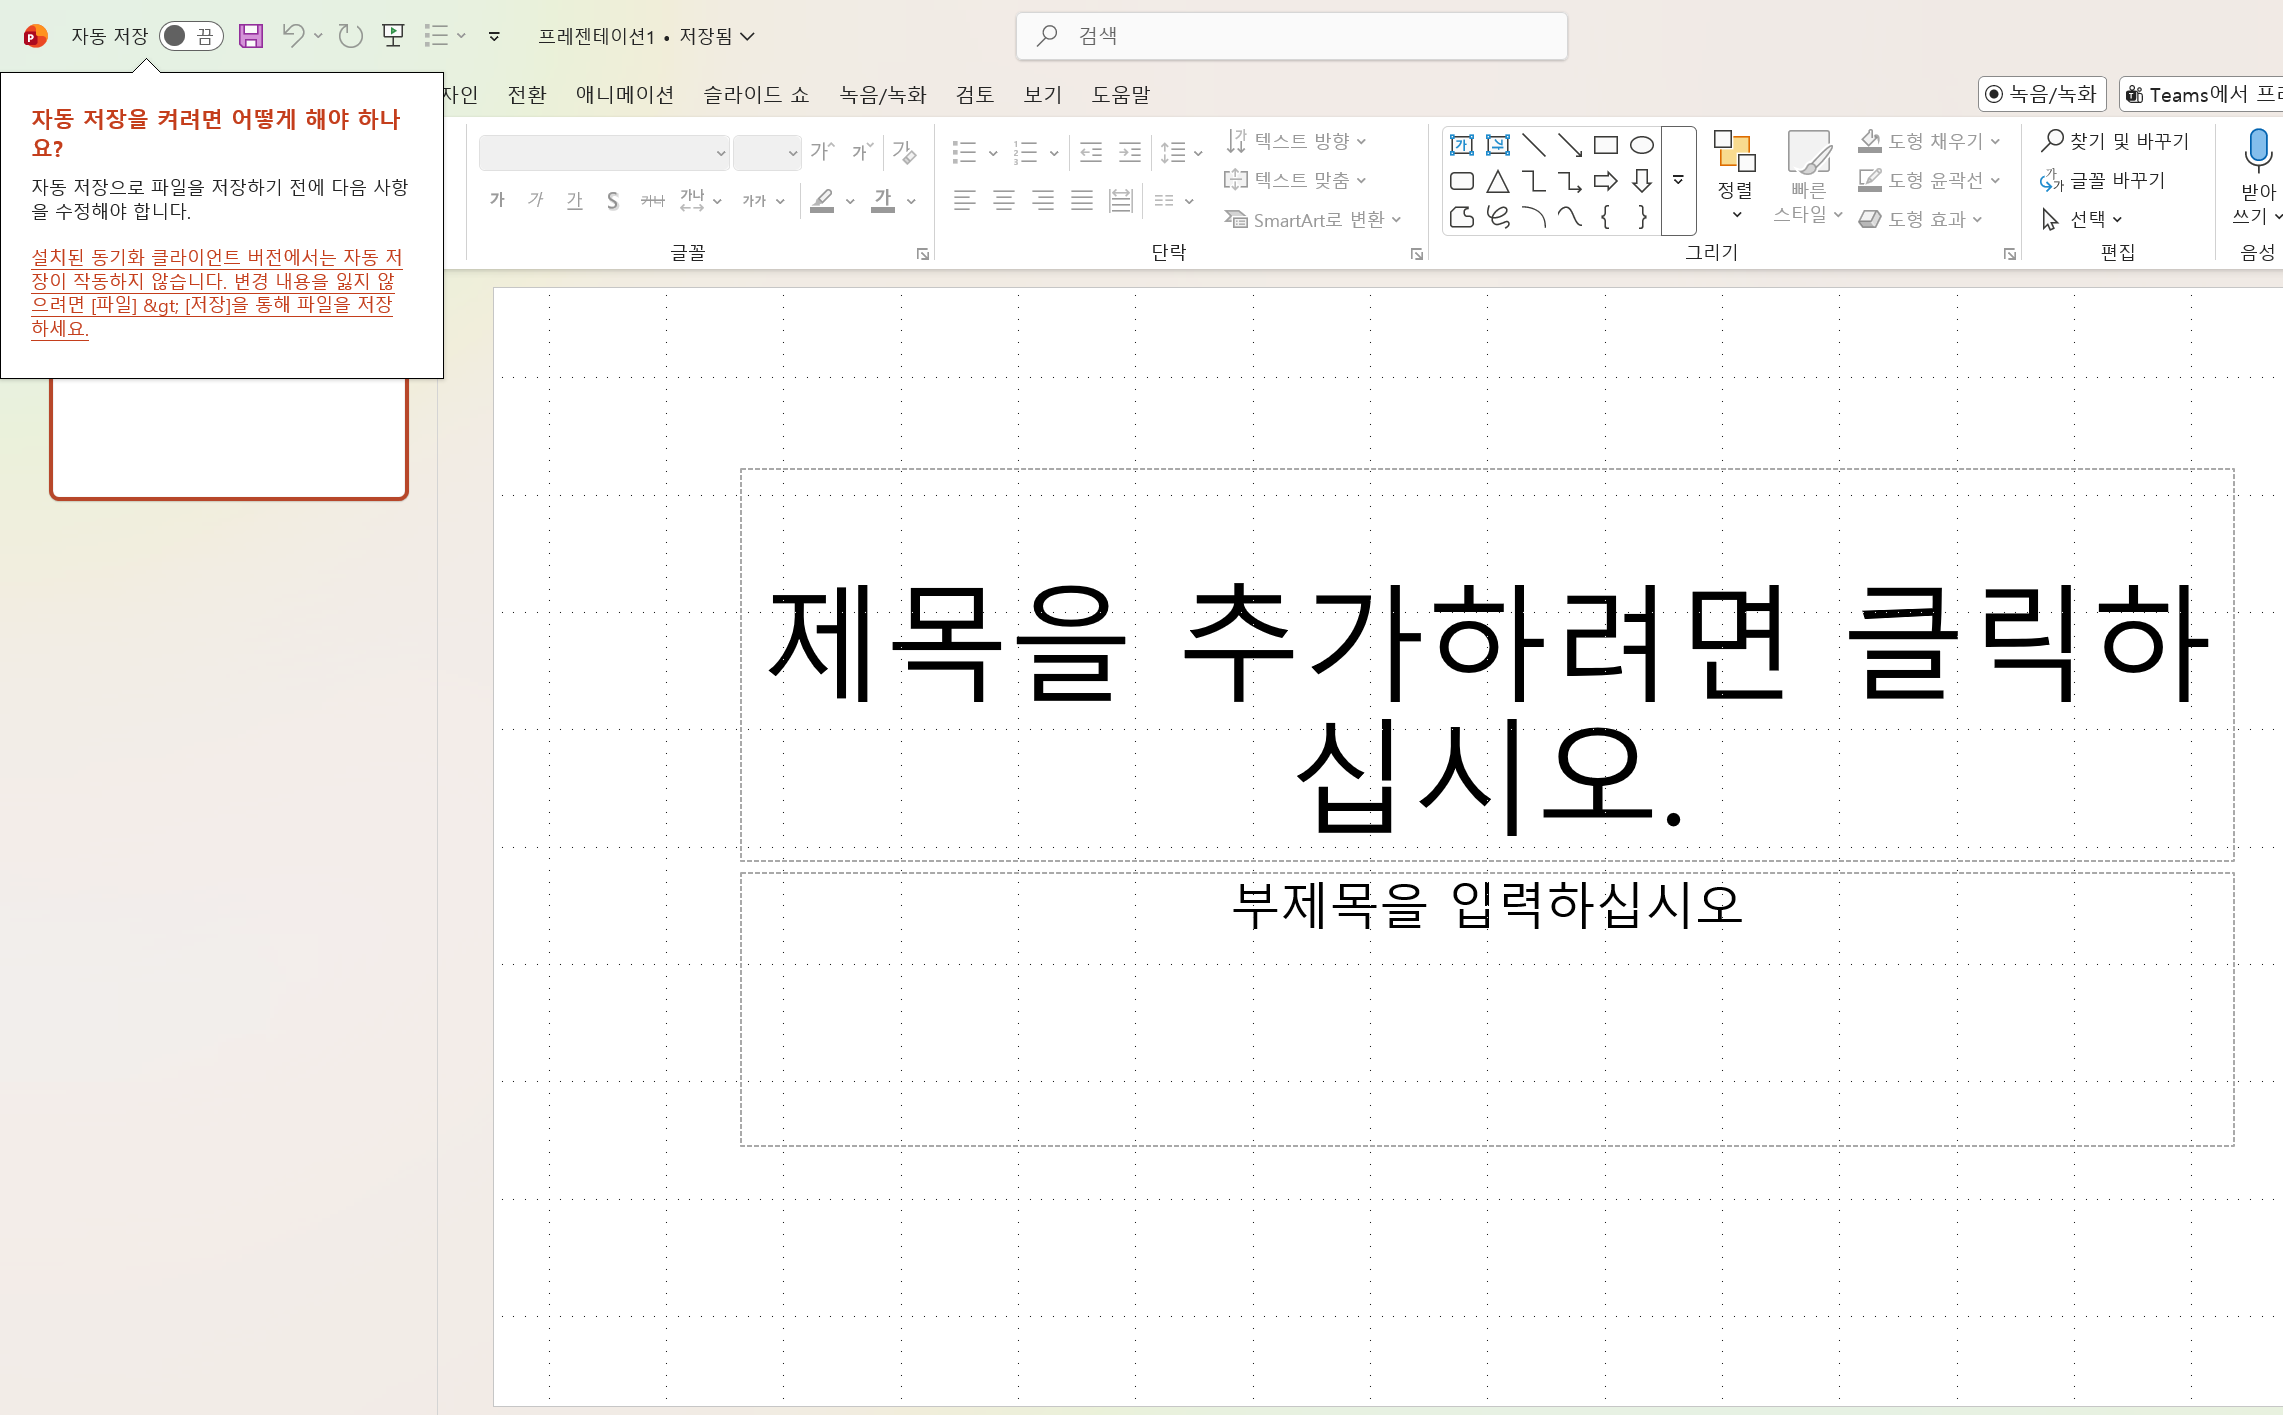2283x1415 pixels.
Task: Toggle text shadow formatting
Action: tap(613, 200)
